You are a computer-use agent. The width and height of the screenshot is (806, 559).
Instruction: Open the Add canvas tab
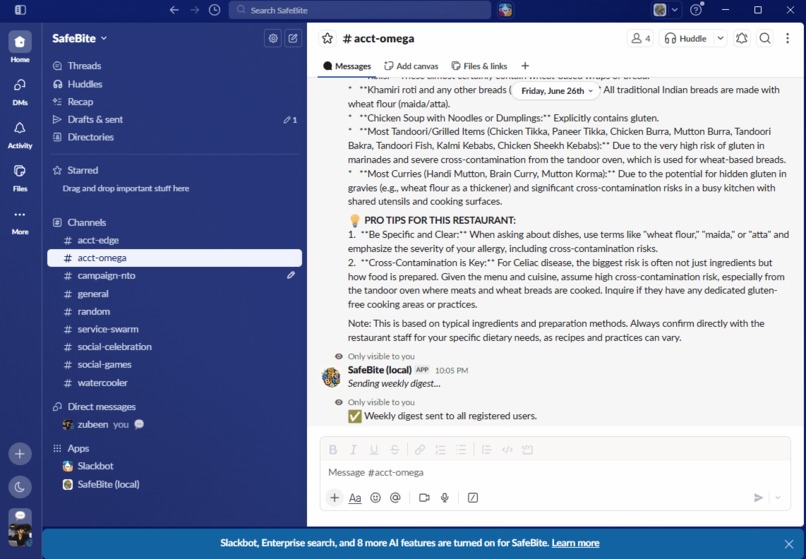pyautogui.click(x=411, y=66)
